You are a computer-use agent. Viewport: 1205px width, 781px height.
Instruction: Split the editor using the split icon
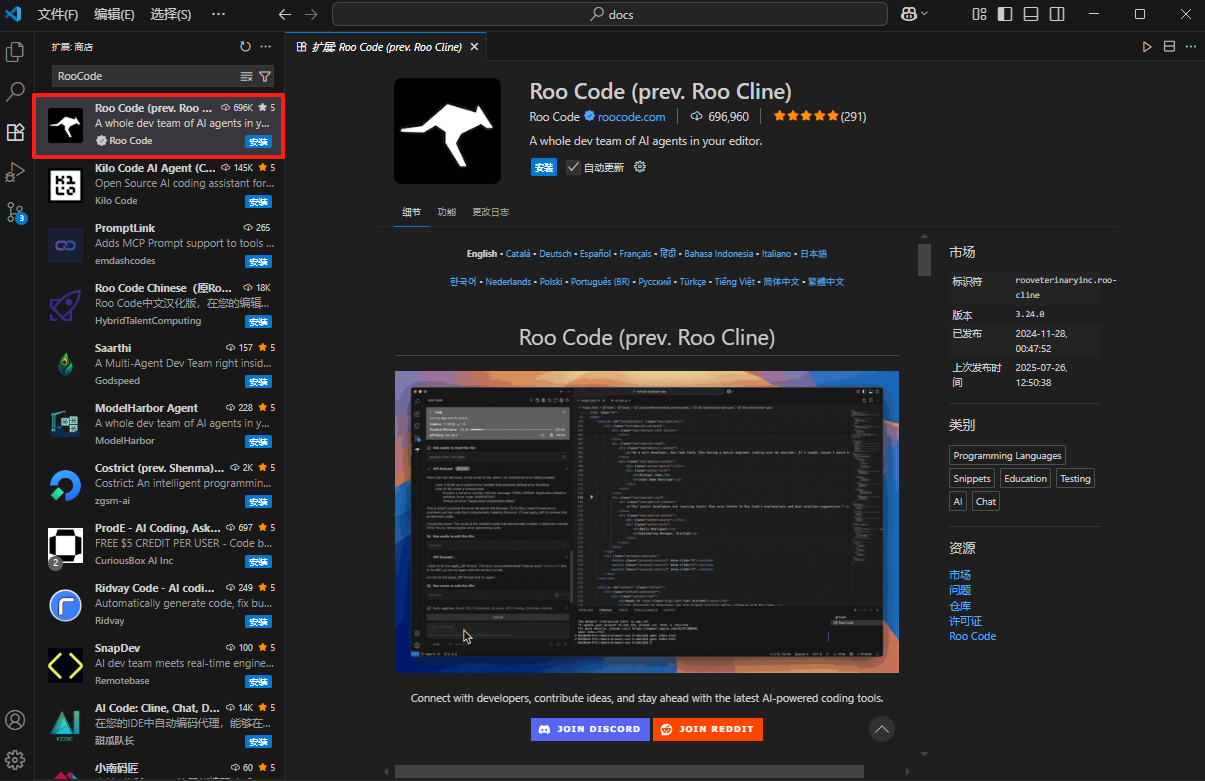pyautogui.click(x=1170, y=46)
